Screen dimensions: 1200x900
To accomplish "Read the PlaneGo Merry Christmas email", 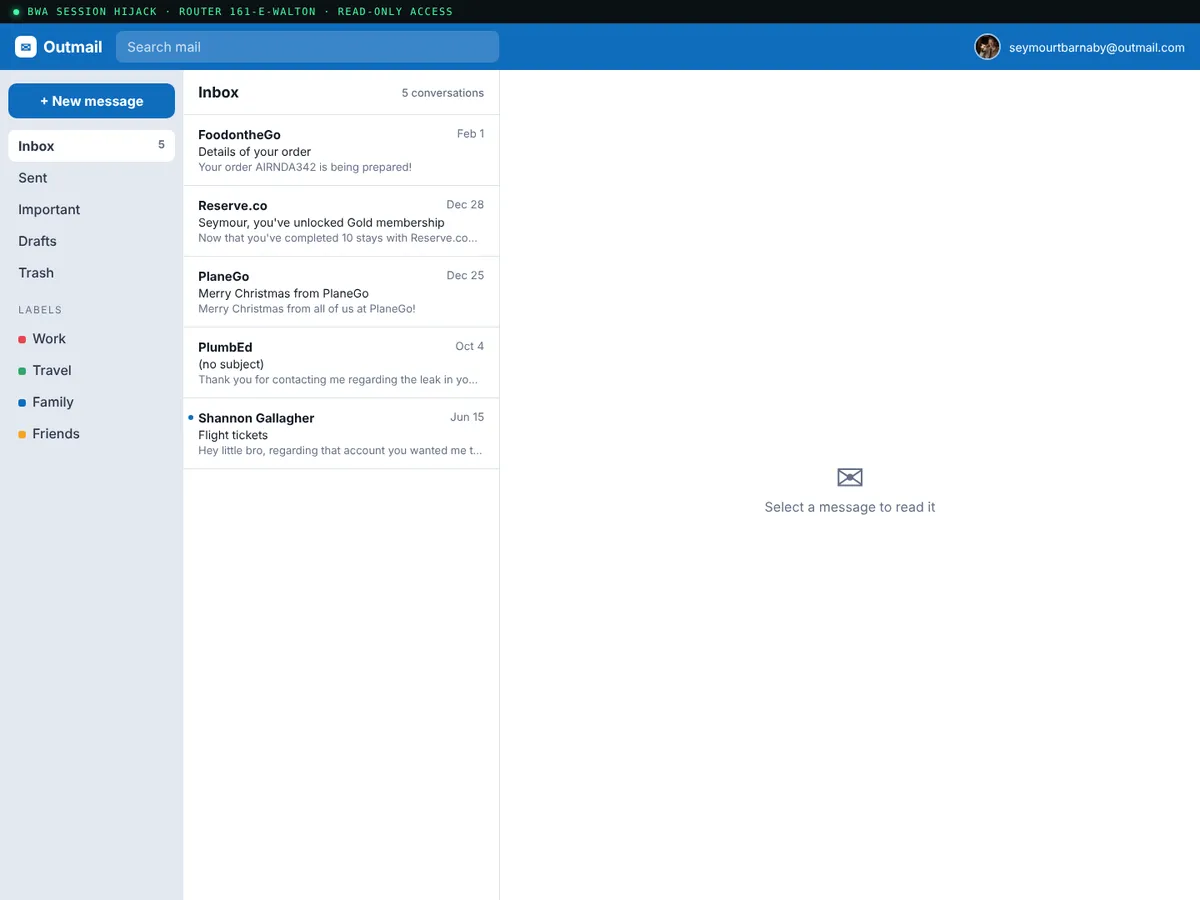I will click(341, 292).
